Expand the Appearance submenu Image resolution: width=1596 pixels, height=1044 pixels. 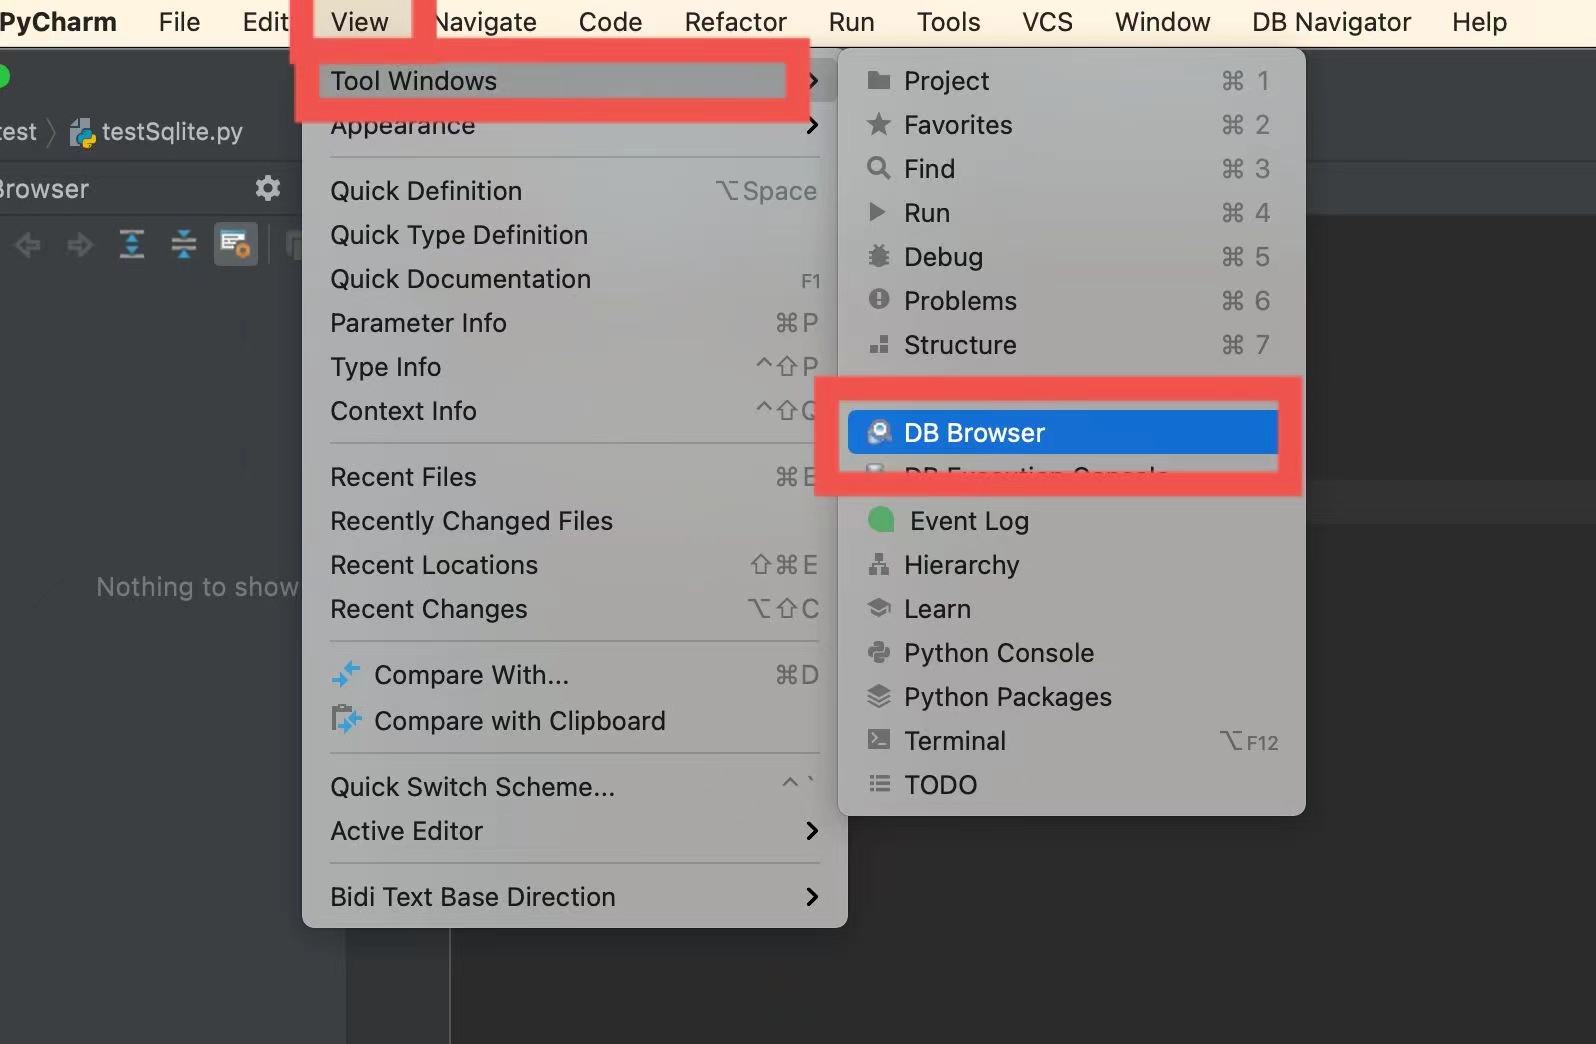tap(401, 126)
